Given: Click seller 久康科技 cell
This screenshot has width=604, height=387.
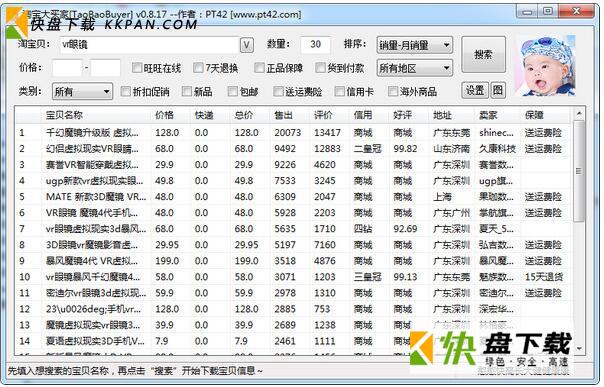Looking at the screenshot, I should (x=497, y=149).
